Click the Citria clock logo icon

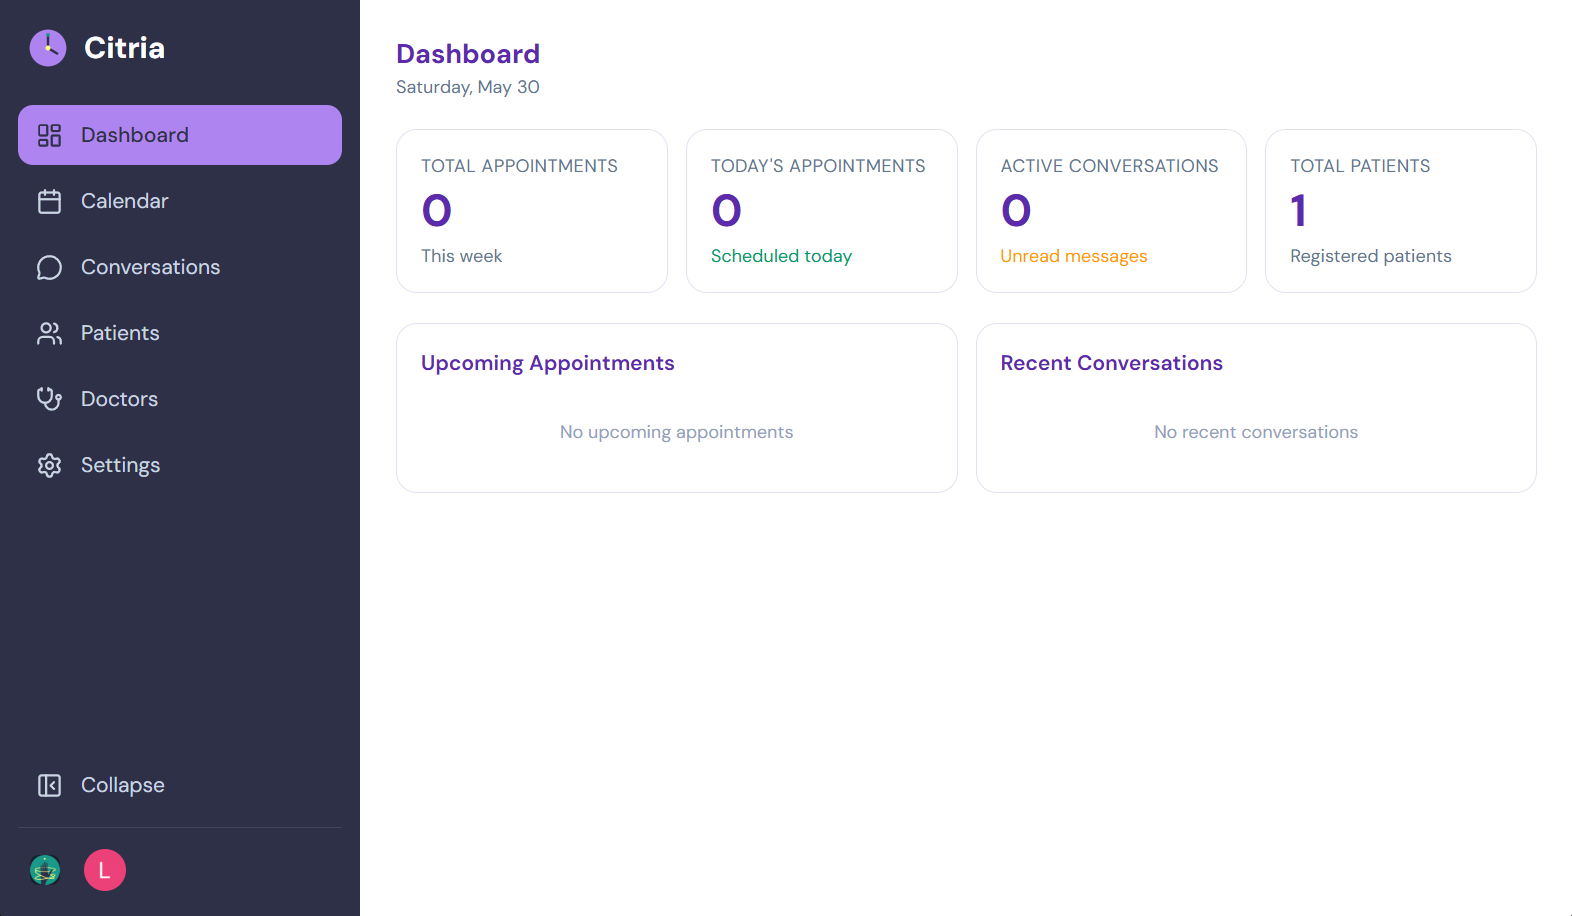48,47
